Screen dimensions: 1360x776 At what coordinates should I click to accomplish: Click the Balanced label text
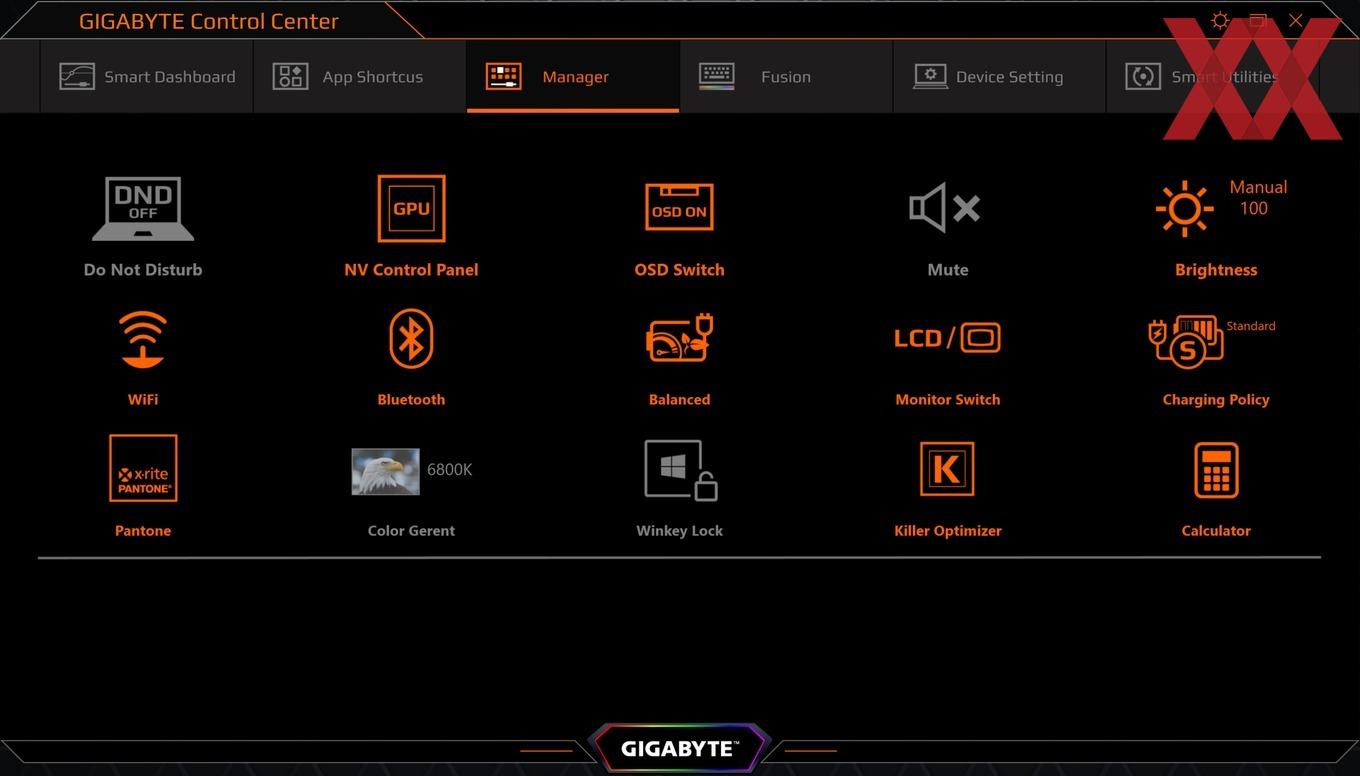[x=679, y=399]
